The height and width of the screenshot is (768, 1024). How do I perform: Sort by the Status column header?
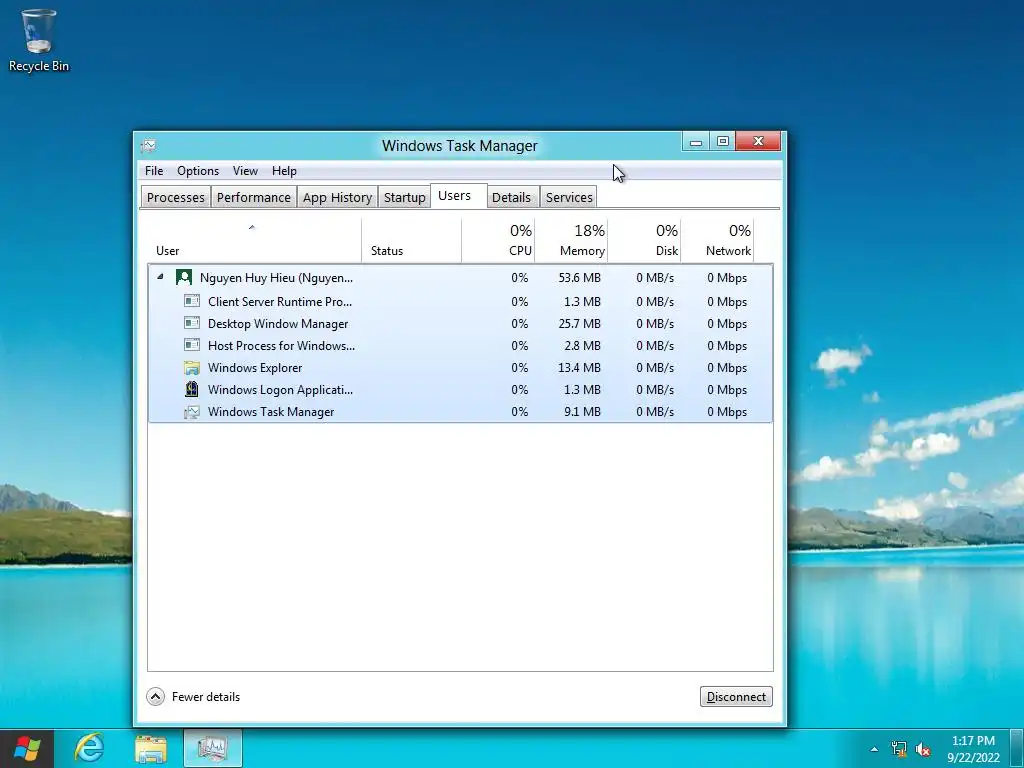(x=411, y=240)
